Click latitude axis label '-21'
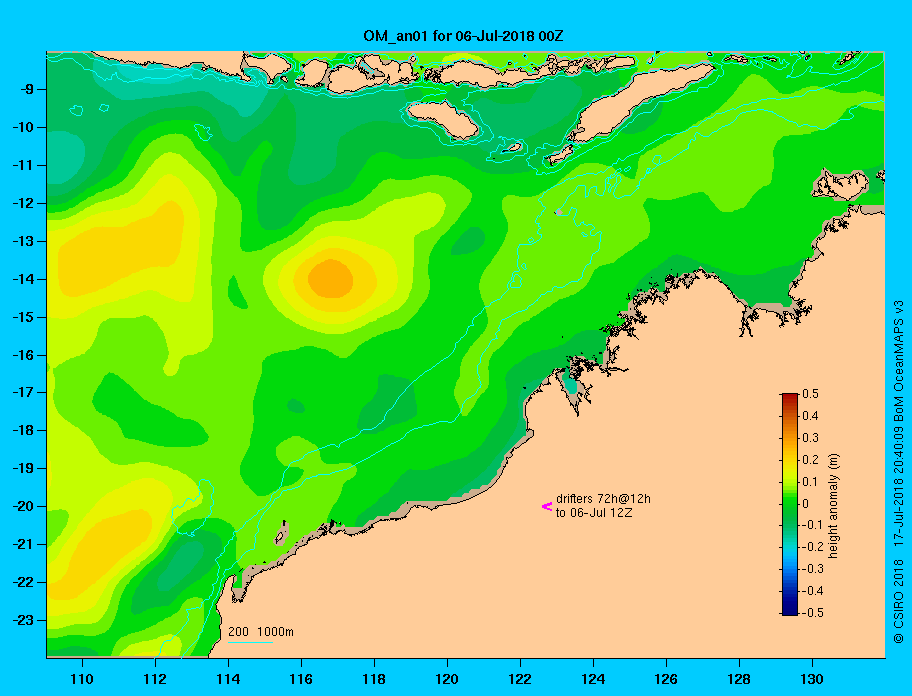This screenshot has width=912, height=696. (24, 544)
